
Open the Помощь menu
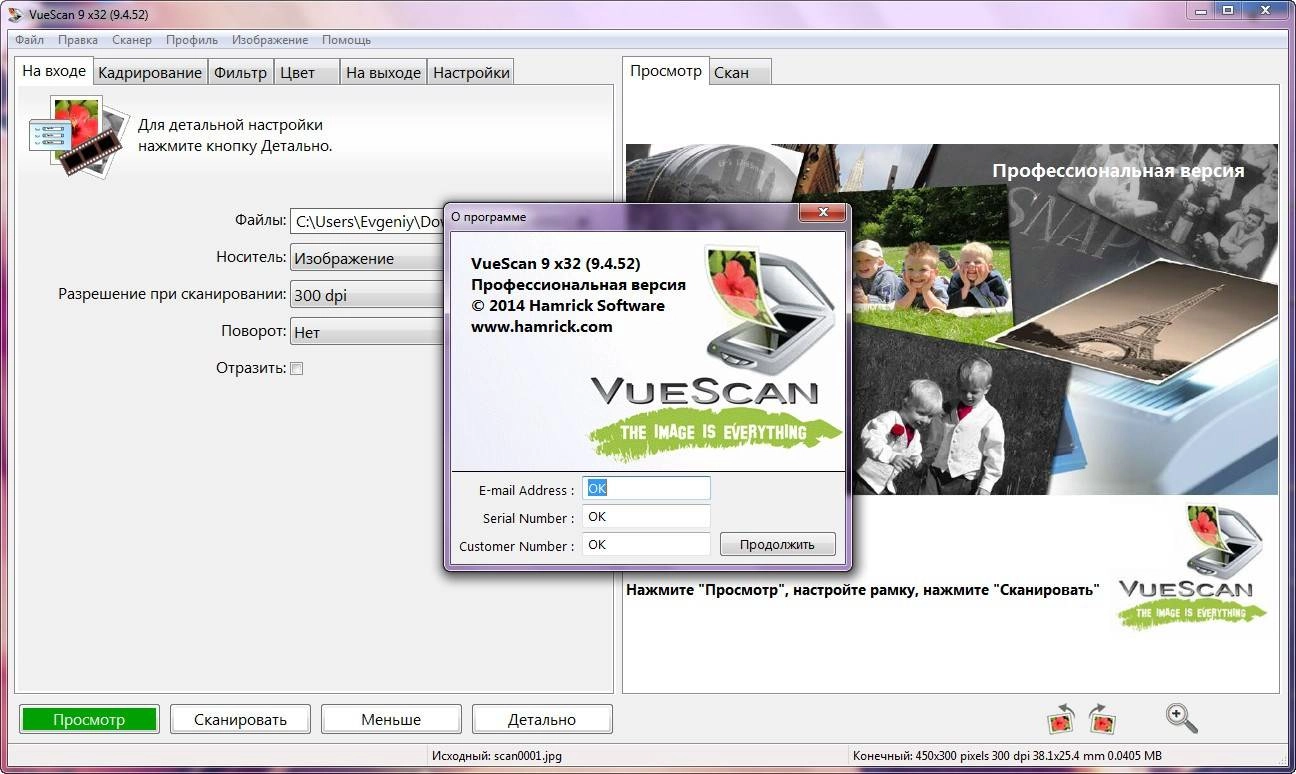tap(346, 40)
